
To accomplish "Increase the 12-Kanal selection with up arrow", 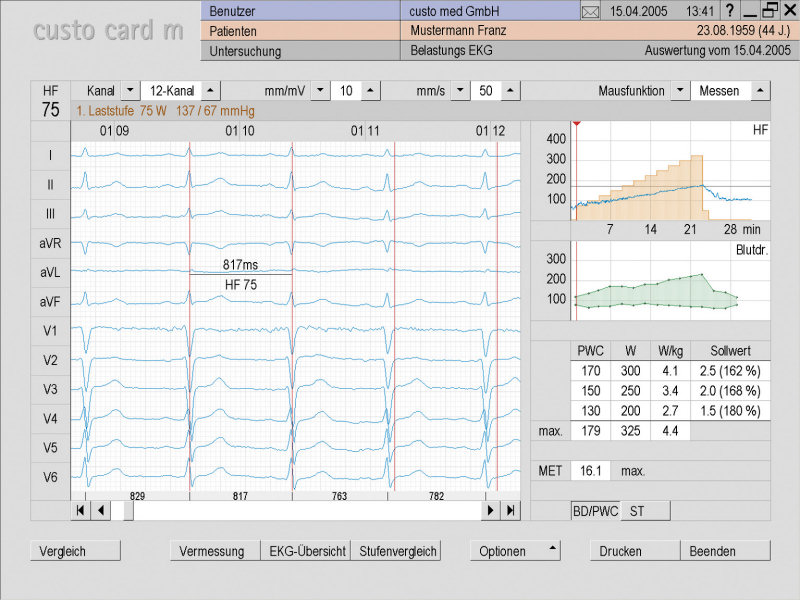I will (x=210, y=91).
